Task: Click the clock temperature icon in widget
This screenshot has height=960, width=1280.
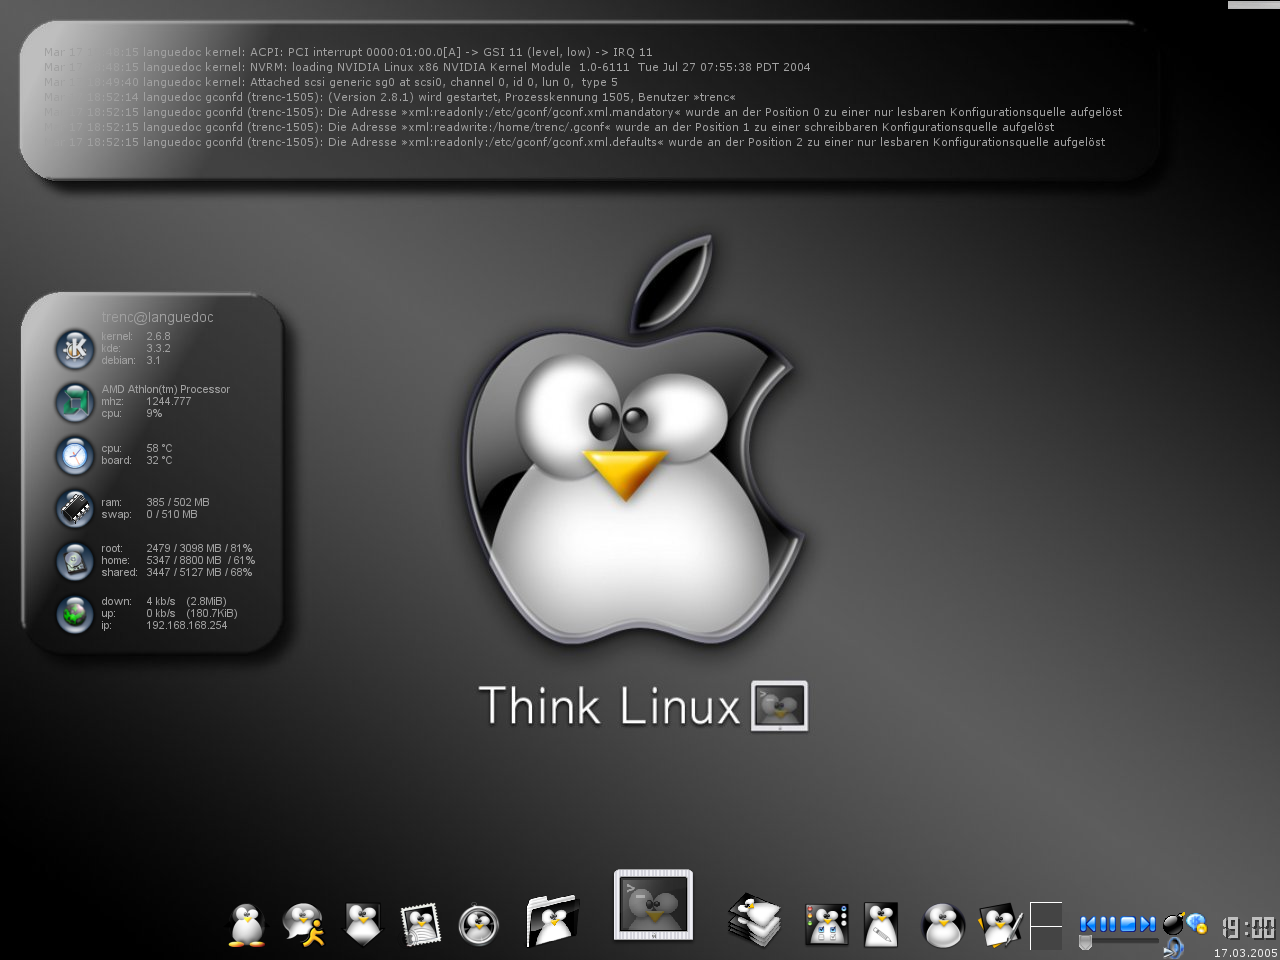Action: pyautogui.click(x=75, y=455)
